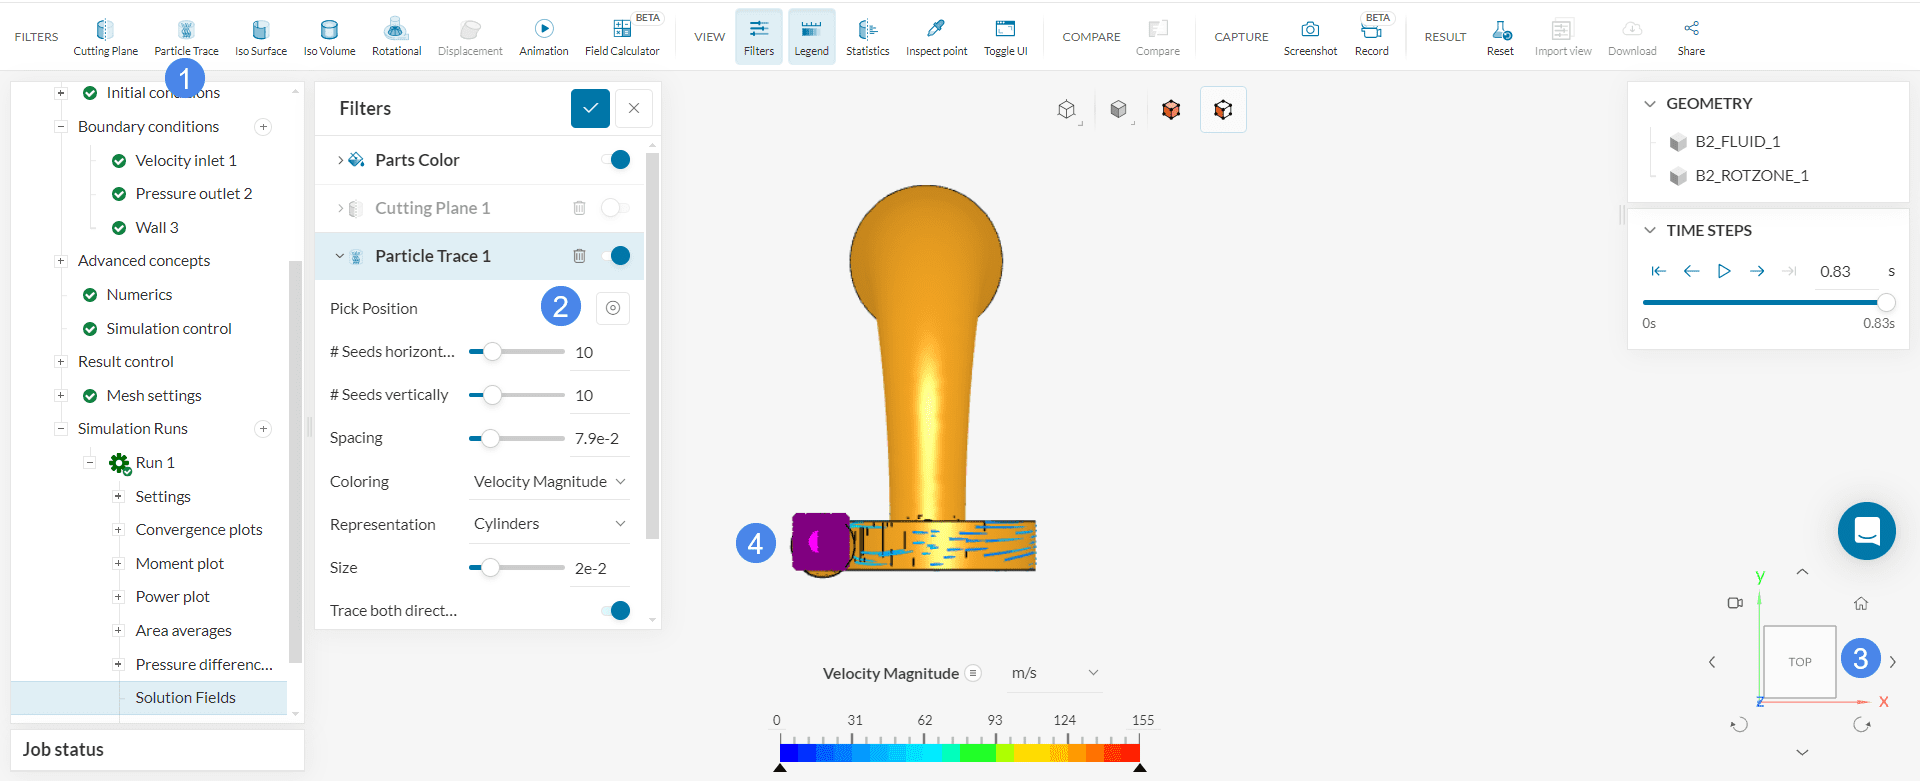This screenshot has height=781, width=1920.
Task: Play the time steps animation
Action: click(x=1724, y=271)
